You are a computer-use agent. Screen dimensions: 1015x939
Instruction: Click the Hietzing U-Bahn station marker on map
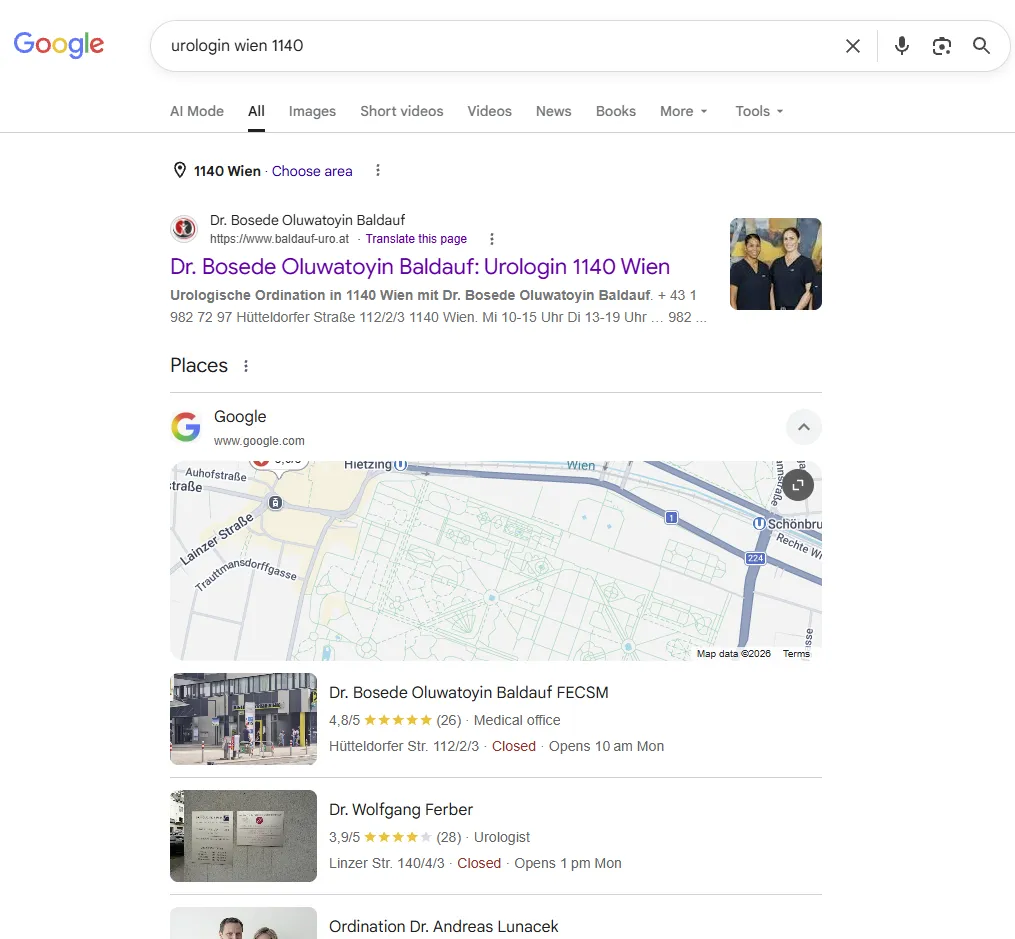[401, 465]
